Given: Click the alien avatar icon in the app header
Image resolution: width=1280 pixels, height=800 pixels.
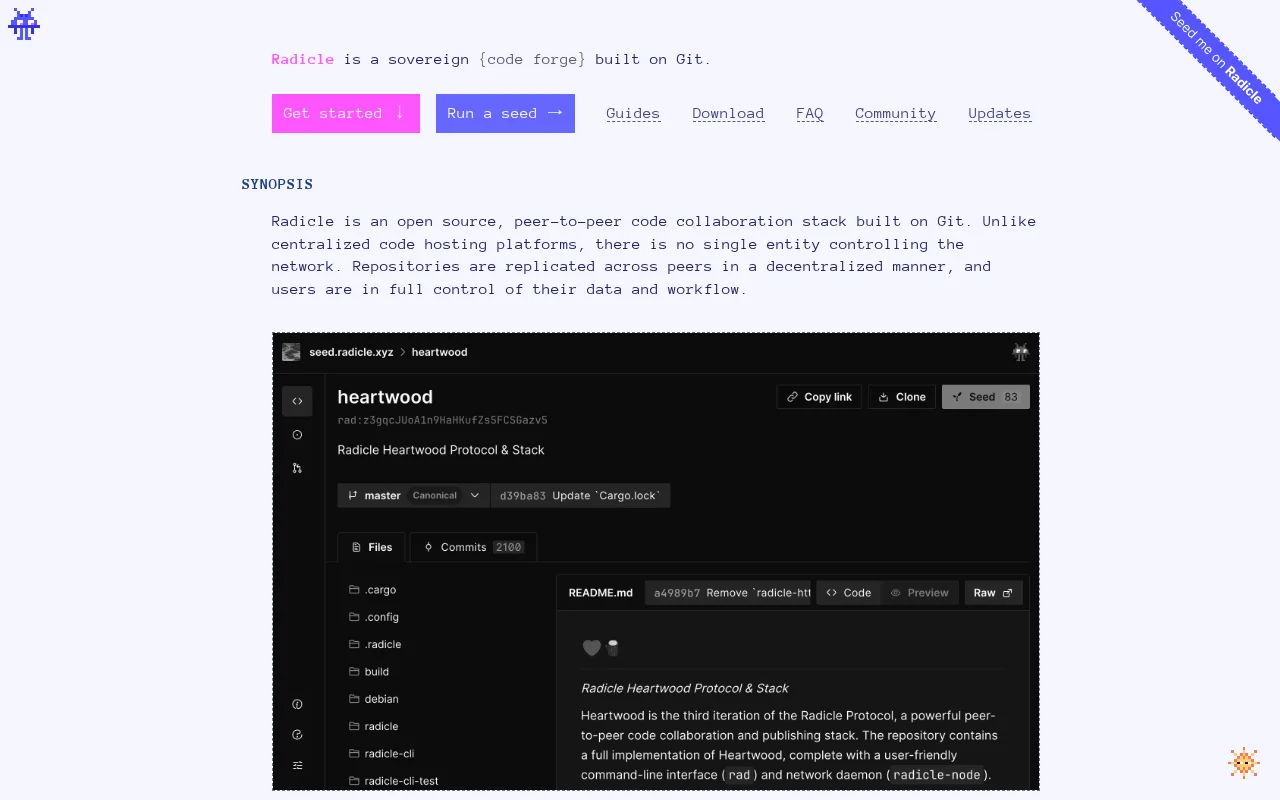Looking at the screenshot, I should (1020, 352).
